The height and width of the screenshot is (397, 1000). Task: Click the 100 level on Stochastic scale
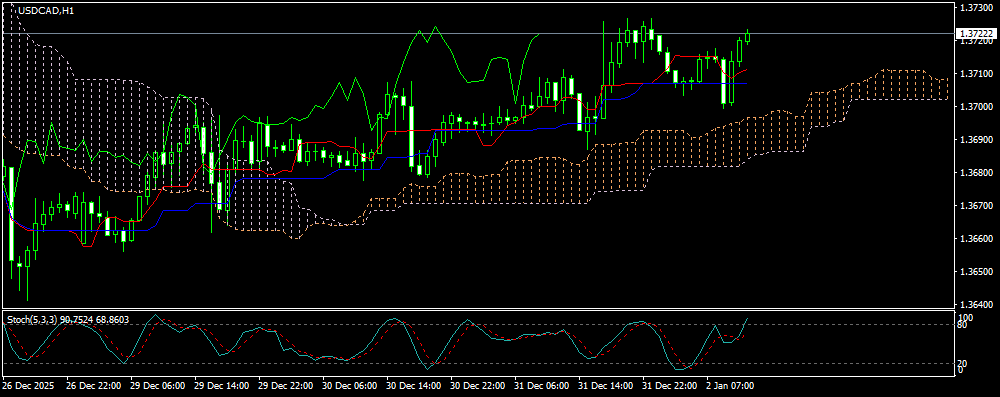click(966, 317)
